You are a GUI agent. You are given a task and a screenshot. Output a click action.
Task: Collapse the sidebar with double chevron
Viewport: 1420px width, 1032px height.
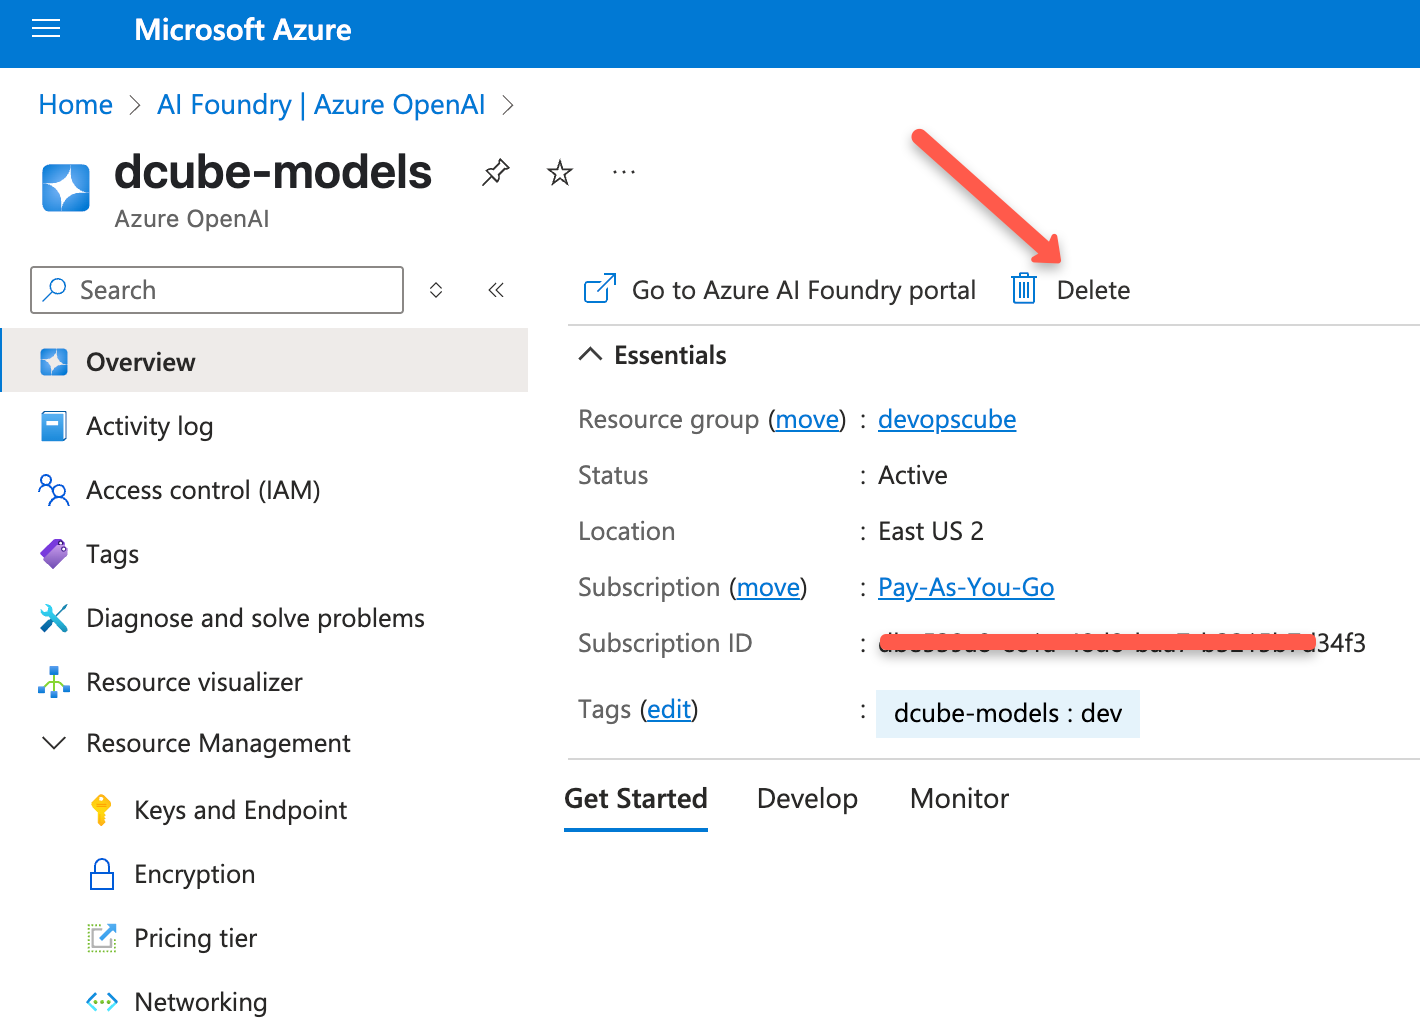496,290
